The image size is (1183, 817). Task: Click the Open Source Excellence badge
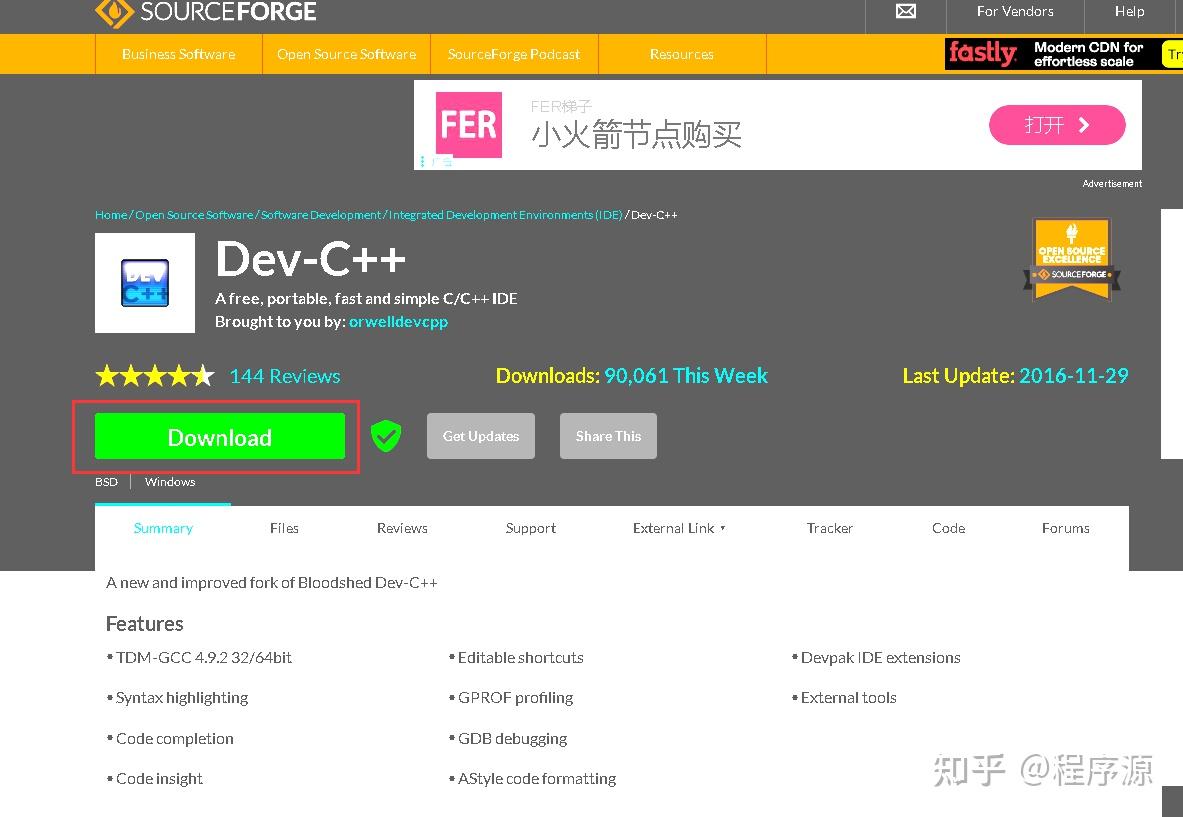(1071, 258)
